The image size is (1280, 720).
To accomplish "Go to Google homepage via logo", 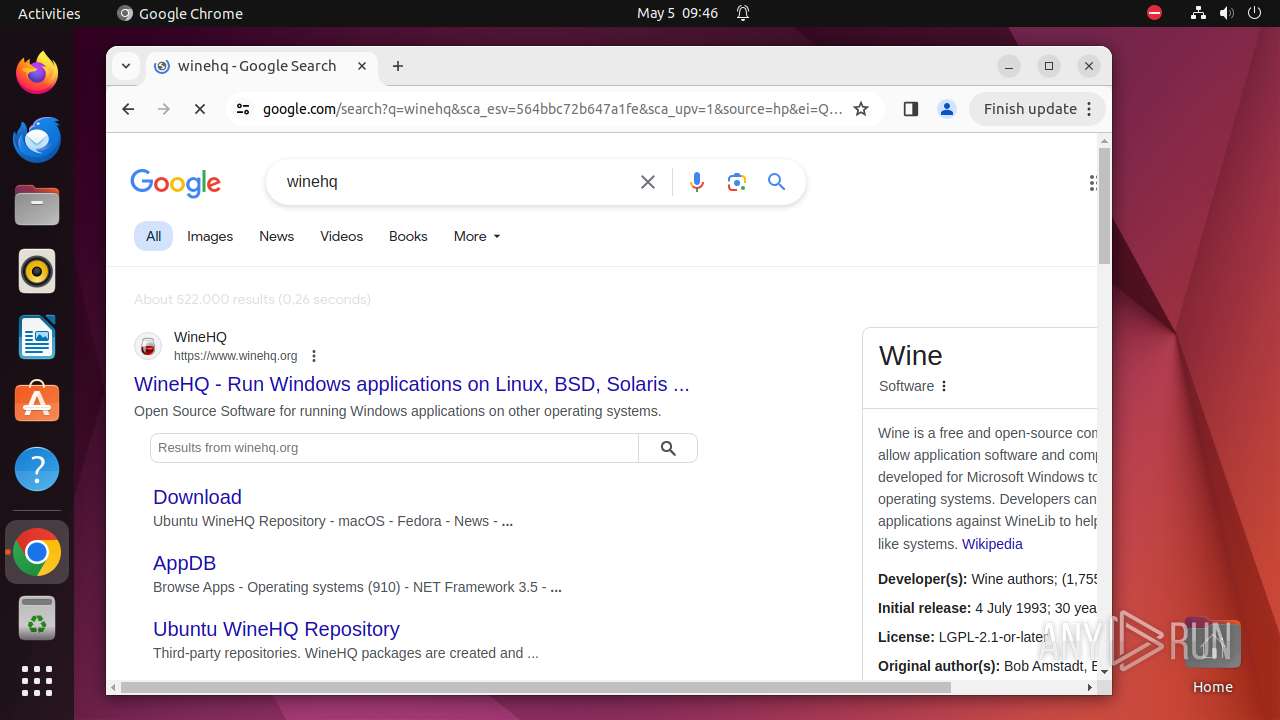I will (x=175, y=183).
